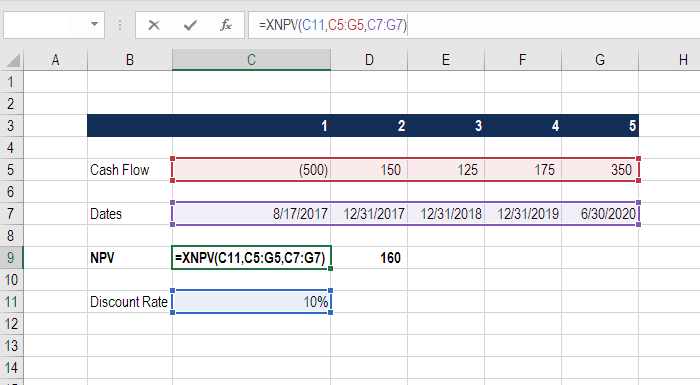Viewport: 700px width, 385px height.
Task: Select row 11 header
Action: [11, 301]
